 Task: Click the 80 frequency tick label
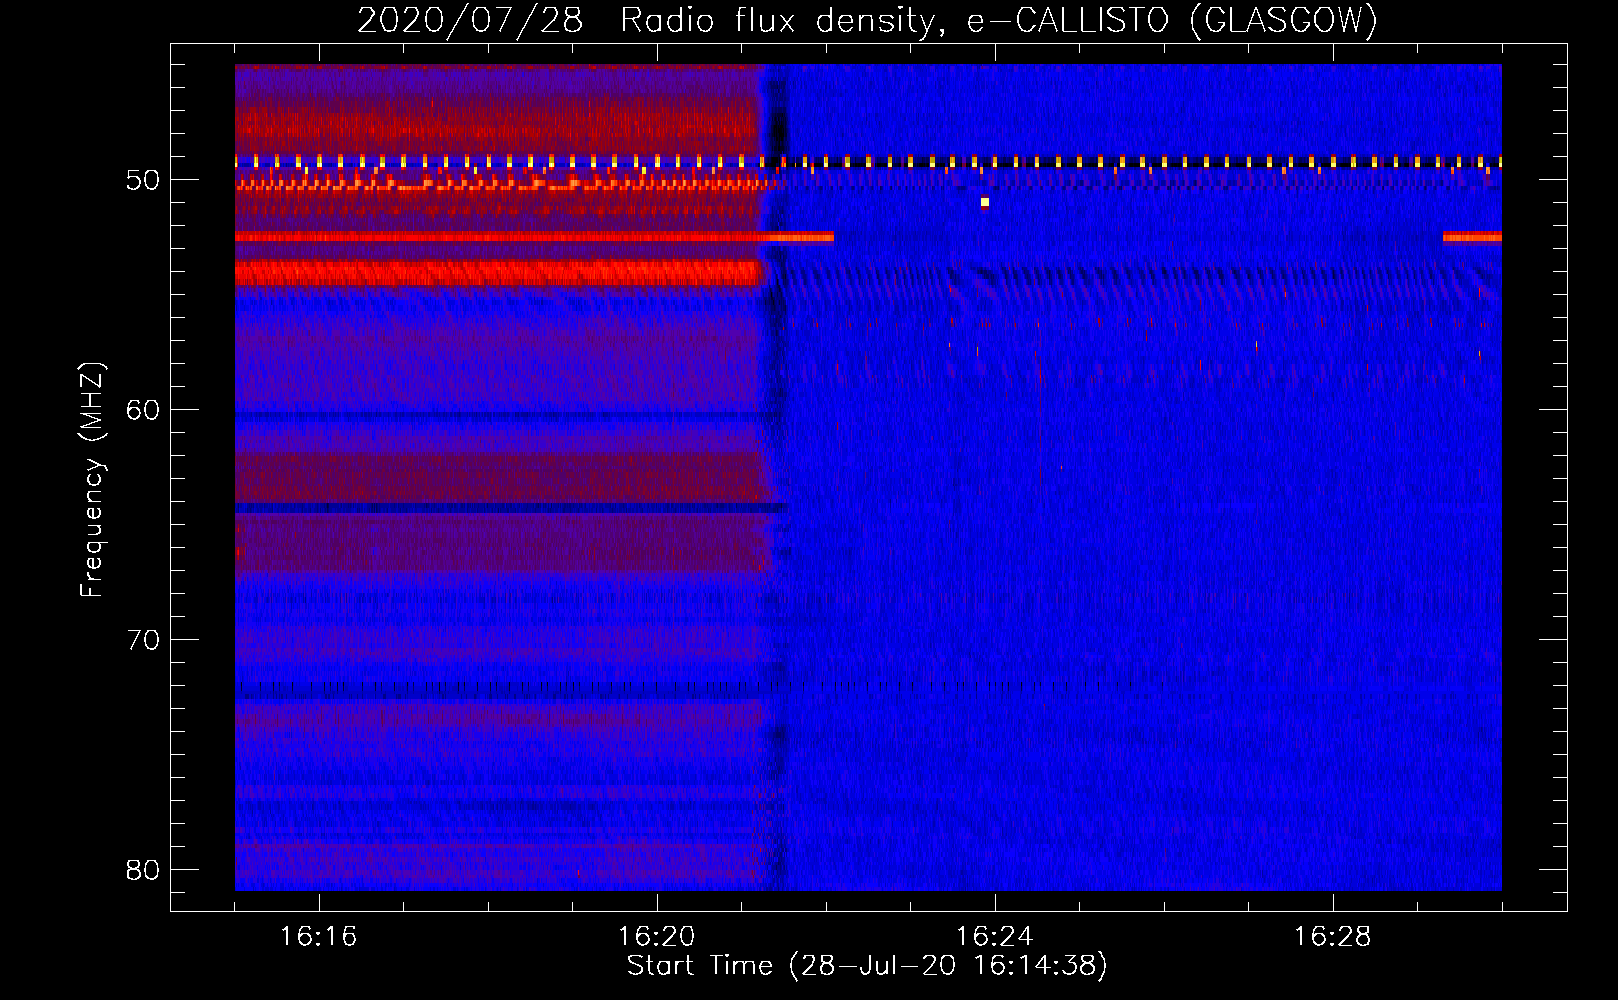coord(143,870)
